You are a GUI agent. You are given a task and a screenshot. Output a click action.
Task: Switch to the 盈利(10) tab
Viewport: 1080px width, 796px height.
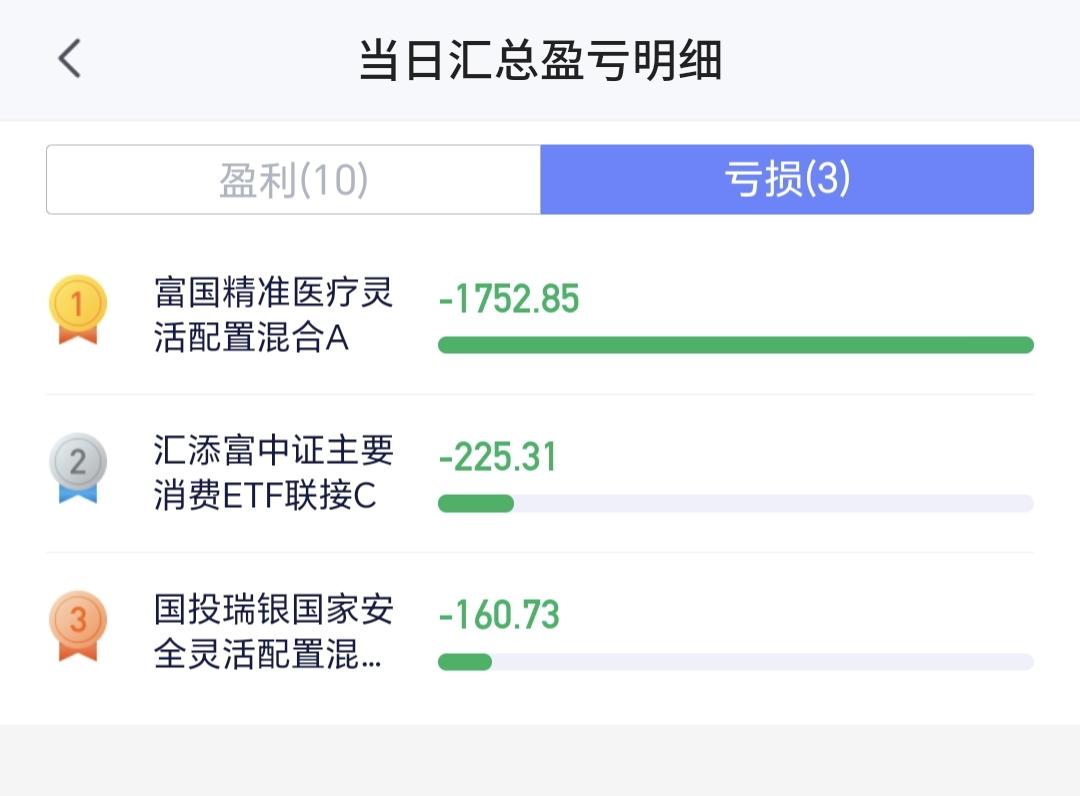(293, 180)
